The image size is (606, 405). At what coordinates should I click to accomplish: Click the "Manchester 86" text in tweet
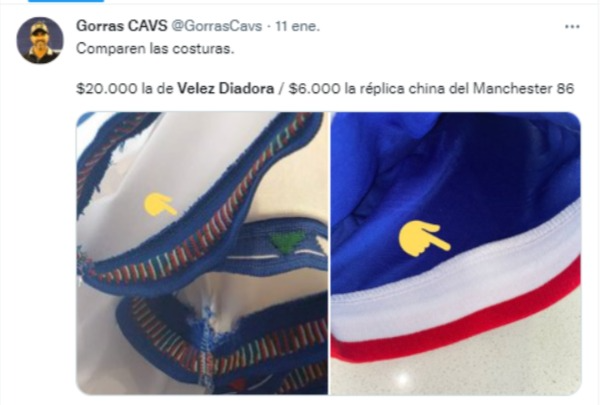(x=524, y=88)
